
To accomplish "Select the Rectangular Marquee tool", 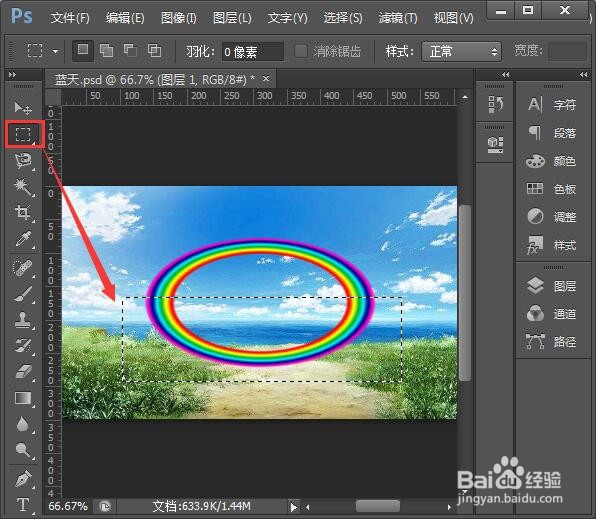I will (23, 134).
